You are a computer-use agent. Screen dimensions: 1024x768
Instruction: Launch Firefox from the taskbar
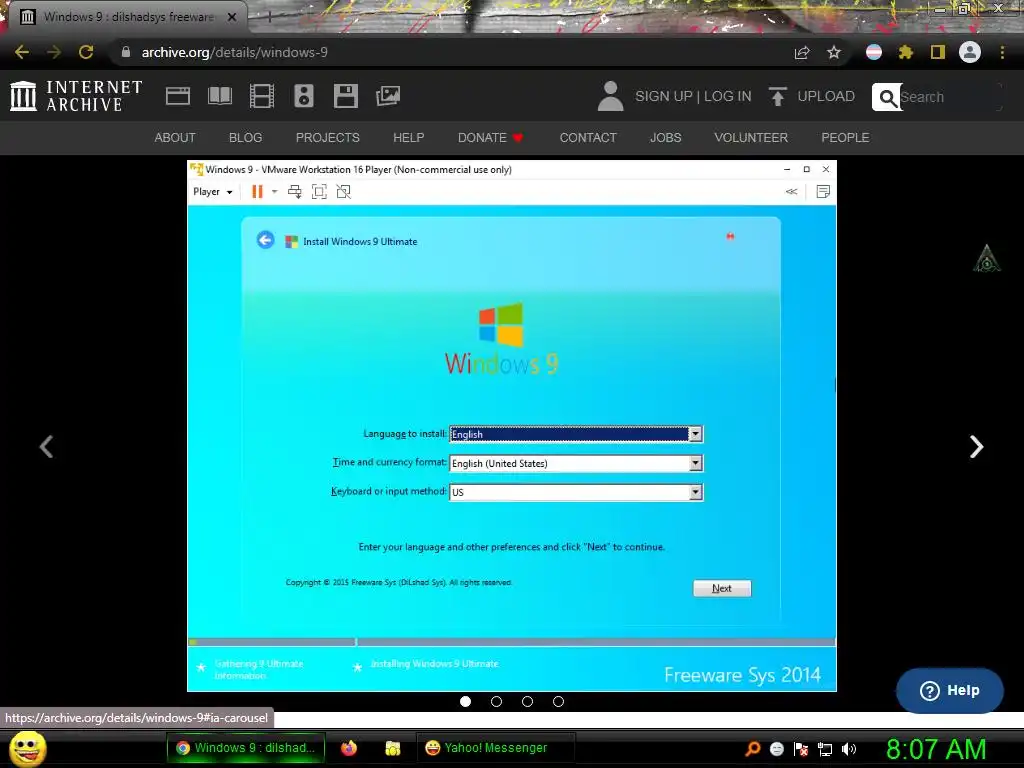point(349,748)
